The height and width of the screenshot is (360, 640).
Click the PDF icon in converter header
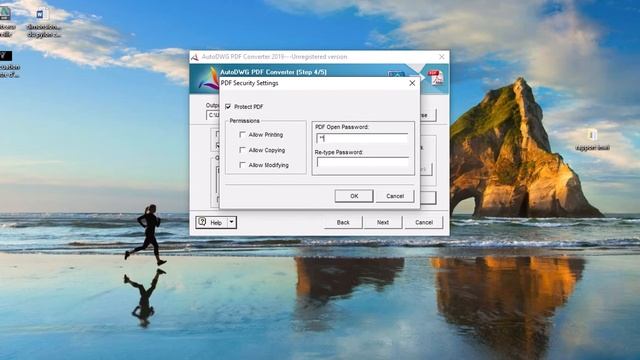(436, 78)
